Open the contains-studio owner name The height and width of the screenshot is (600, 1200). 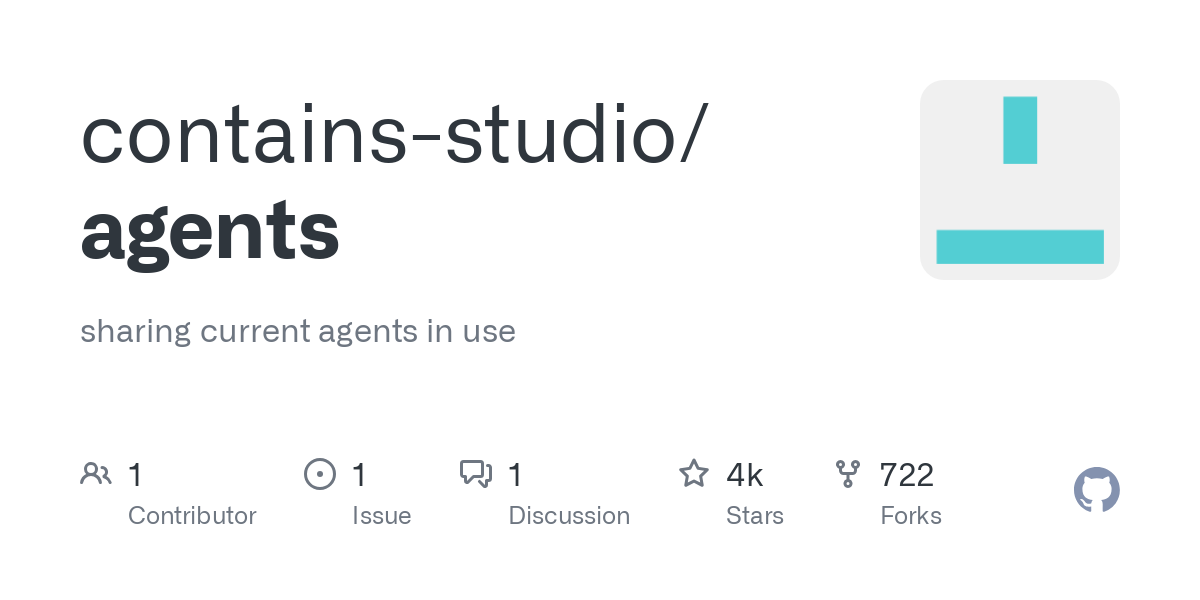[382, 135]
